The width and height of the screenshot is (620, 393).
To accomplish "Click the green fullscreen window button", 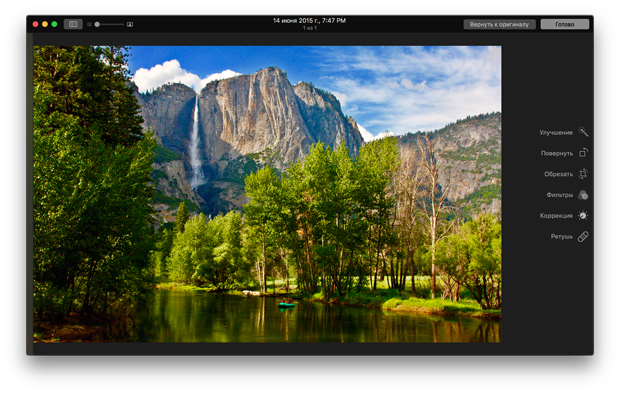I will (55, 24).
